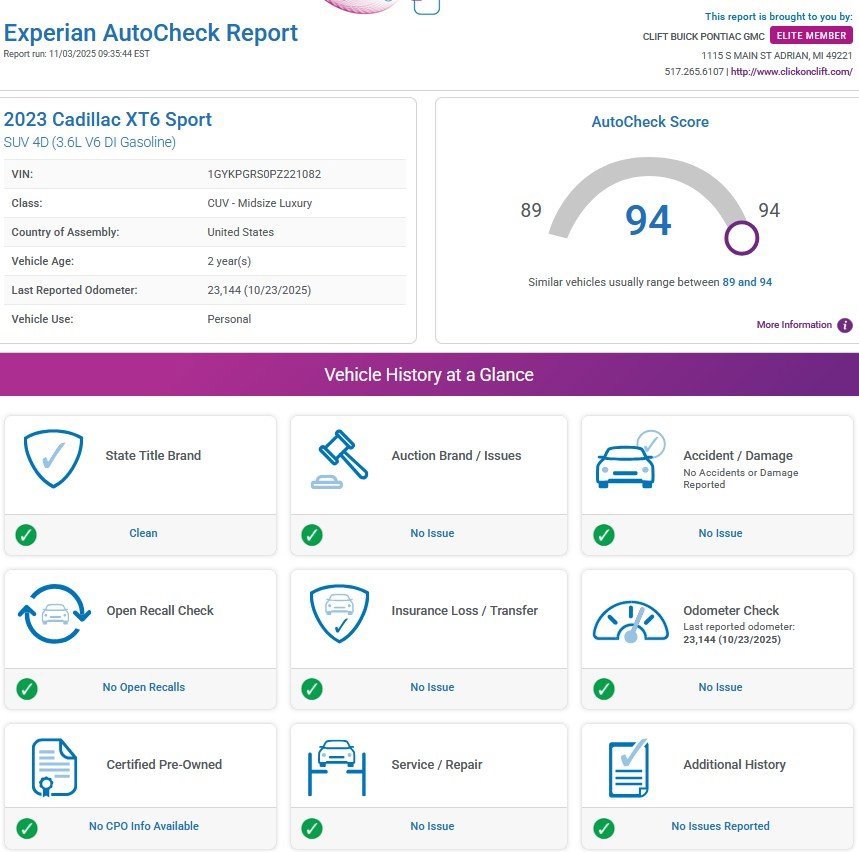This screenshot has width=859, height=852.
Task: Click the Certified Pre-Owned certificate icon
Action: click(54, 767)
